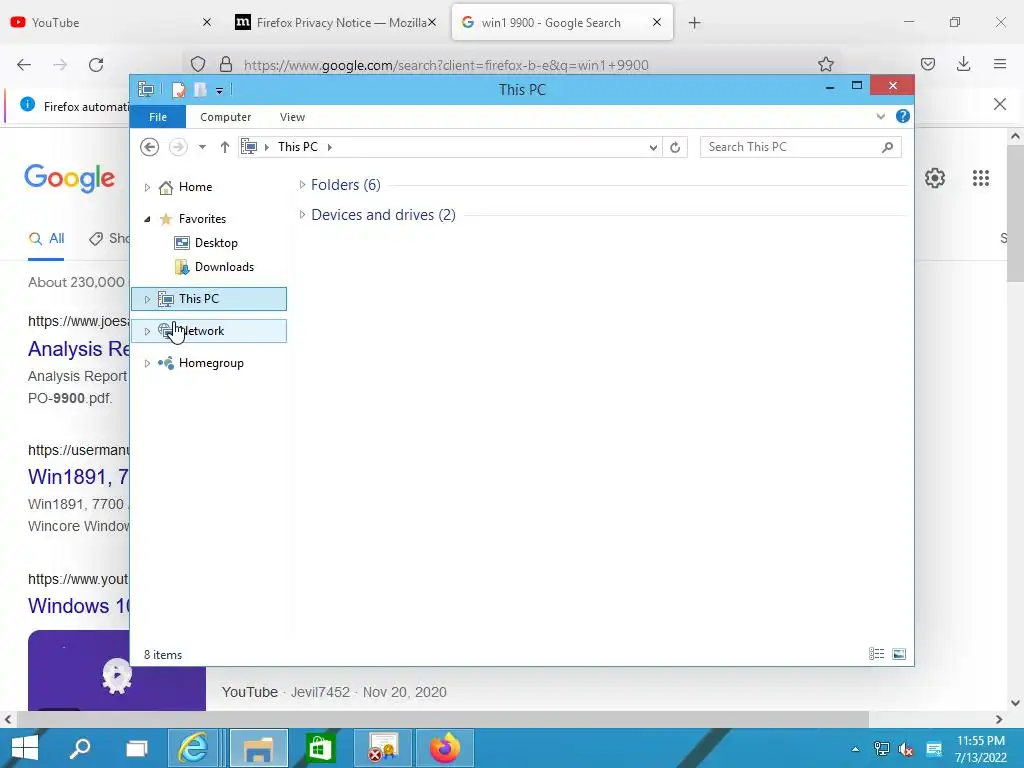The width and height of the screenshot is (1024, 768).
Task: Open recent locations dropdown arrow
Action: click(x=202, y=147)
